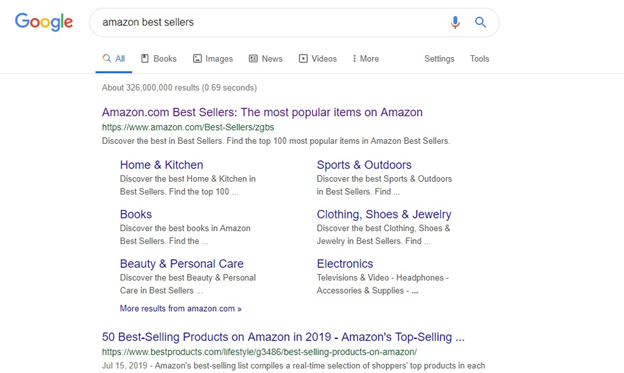Open the Tools filter options
This screenshot has width=624, height=373.
(x=479, y=59)
